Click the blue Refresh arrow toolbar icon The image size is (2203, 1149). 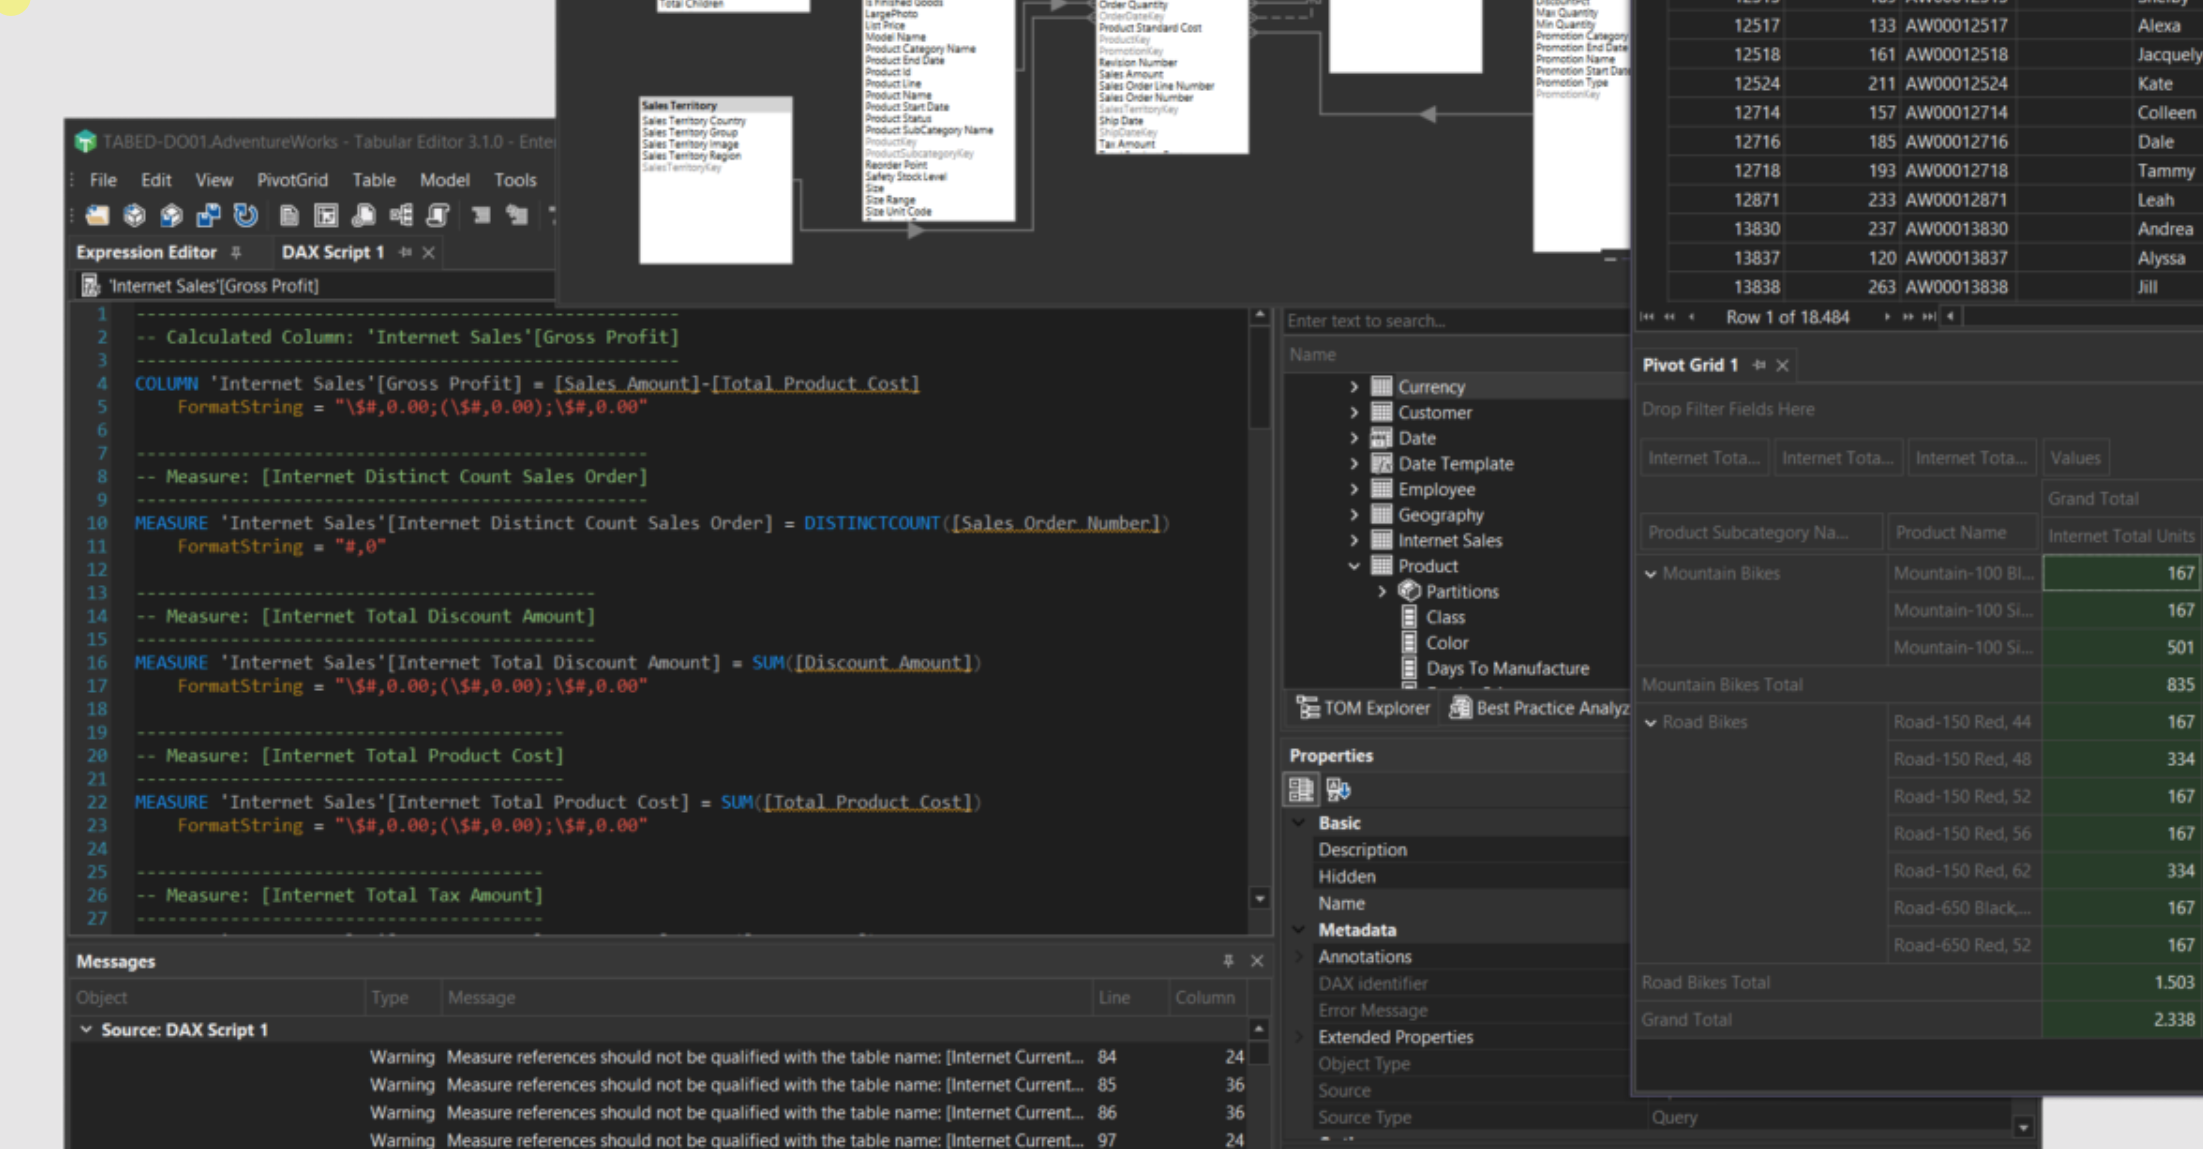pyautogui.click(x=245, y=215)
